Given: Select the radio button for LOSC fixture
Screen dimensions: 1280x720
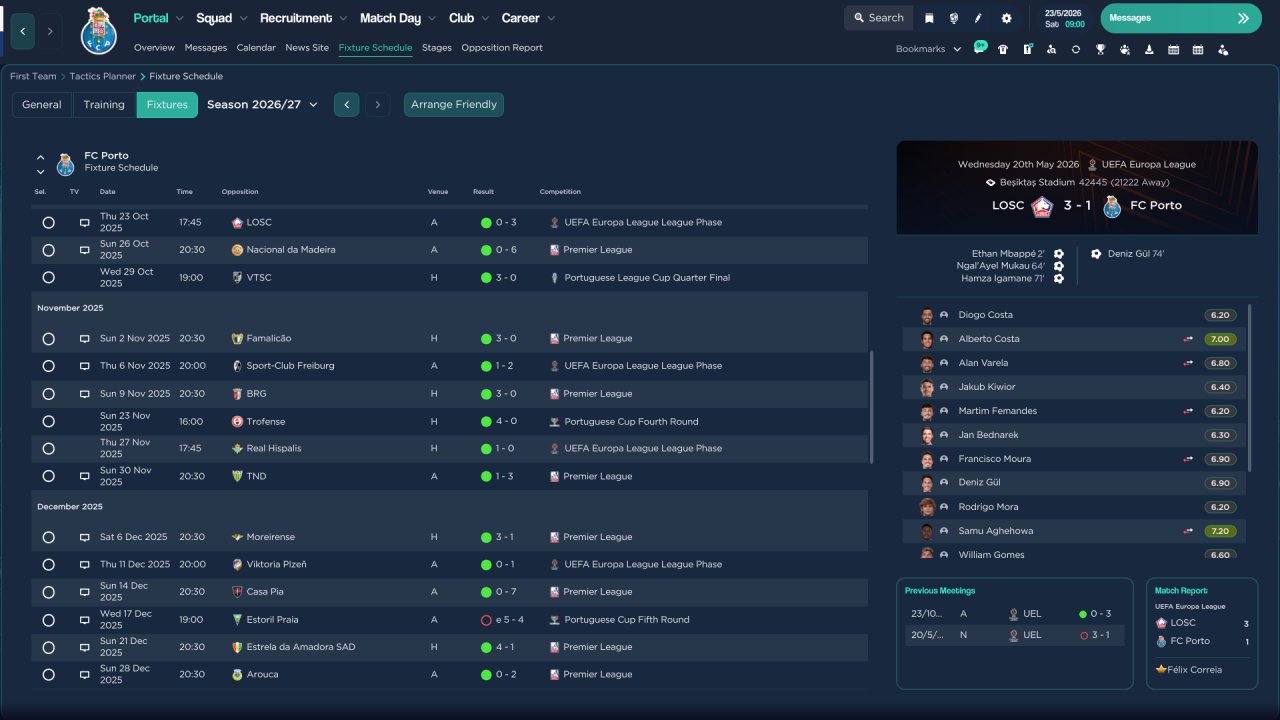Looking at the screenshot, I should click(48, 223).
